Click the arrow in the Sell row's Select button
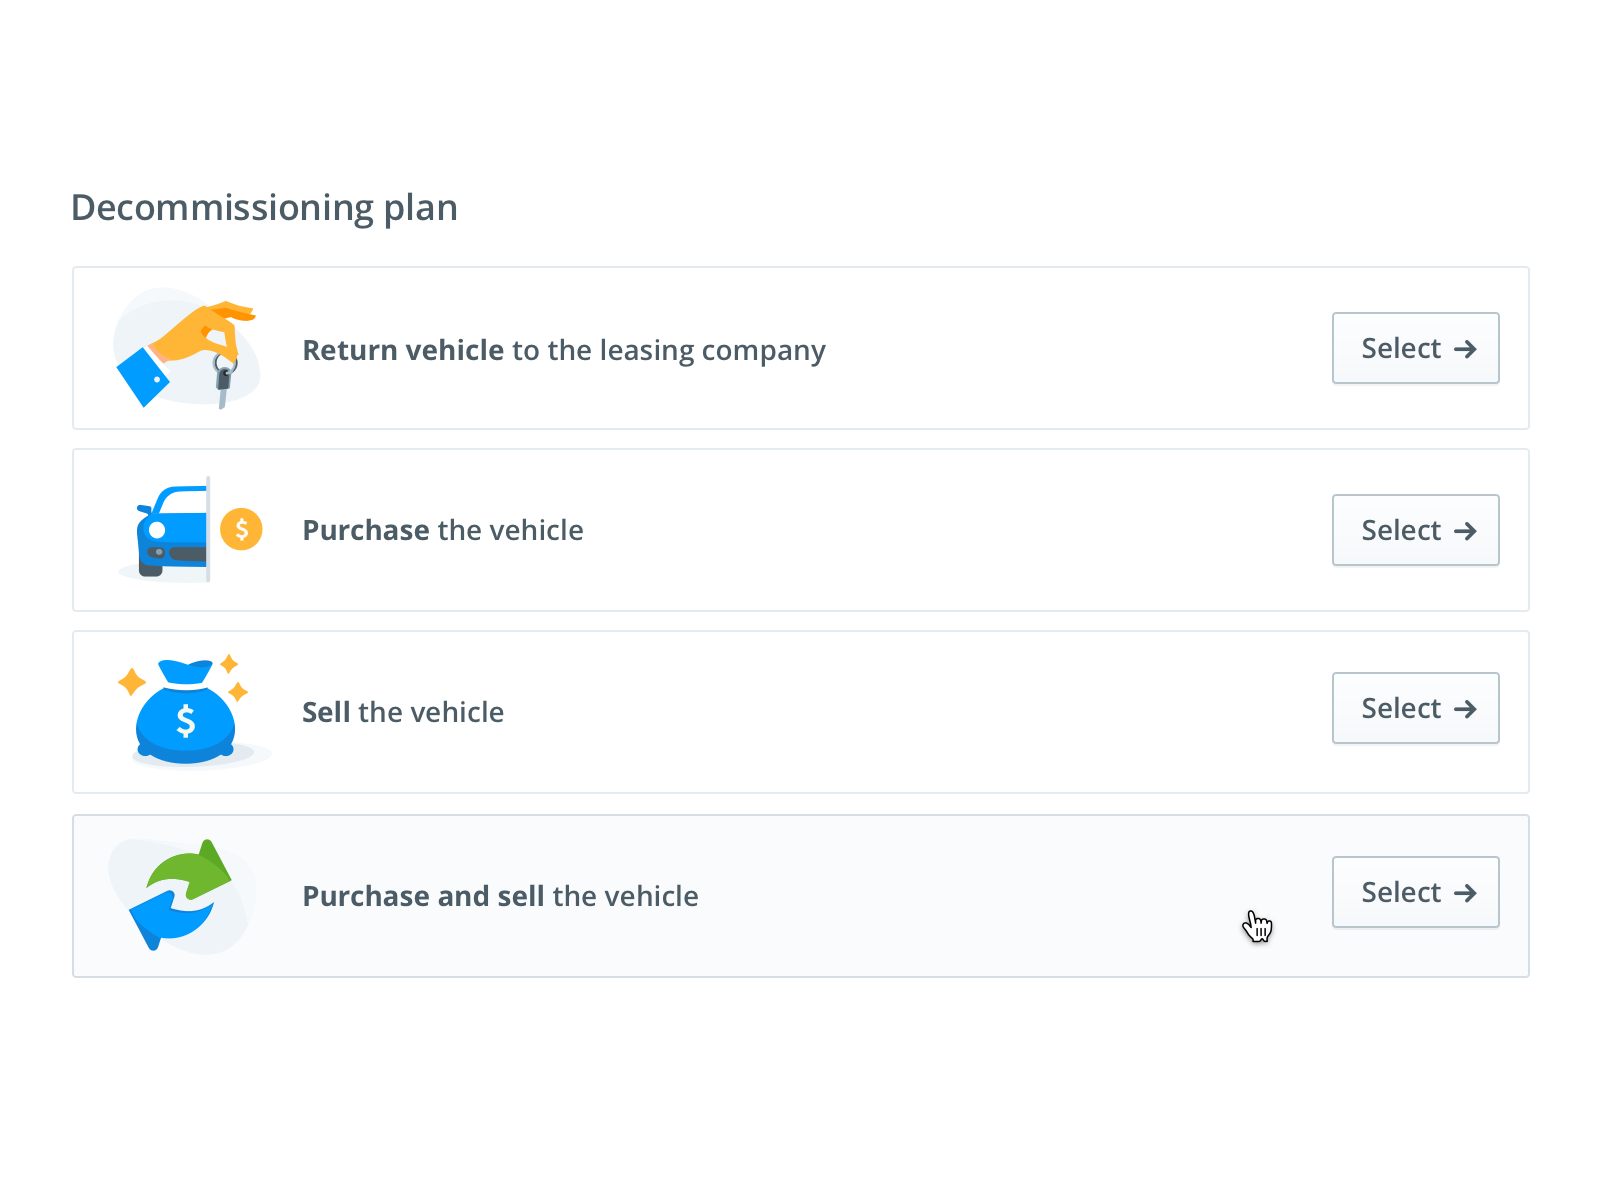This screenshot has width=1600, height=1200. [1466, 708]
